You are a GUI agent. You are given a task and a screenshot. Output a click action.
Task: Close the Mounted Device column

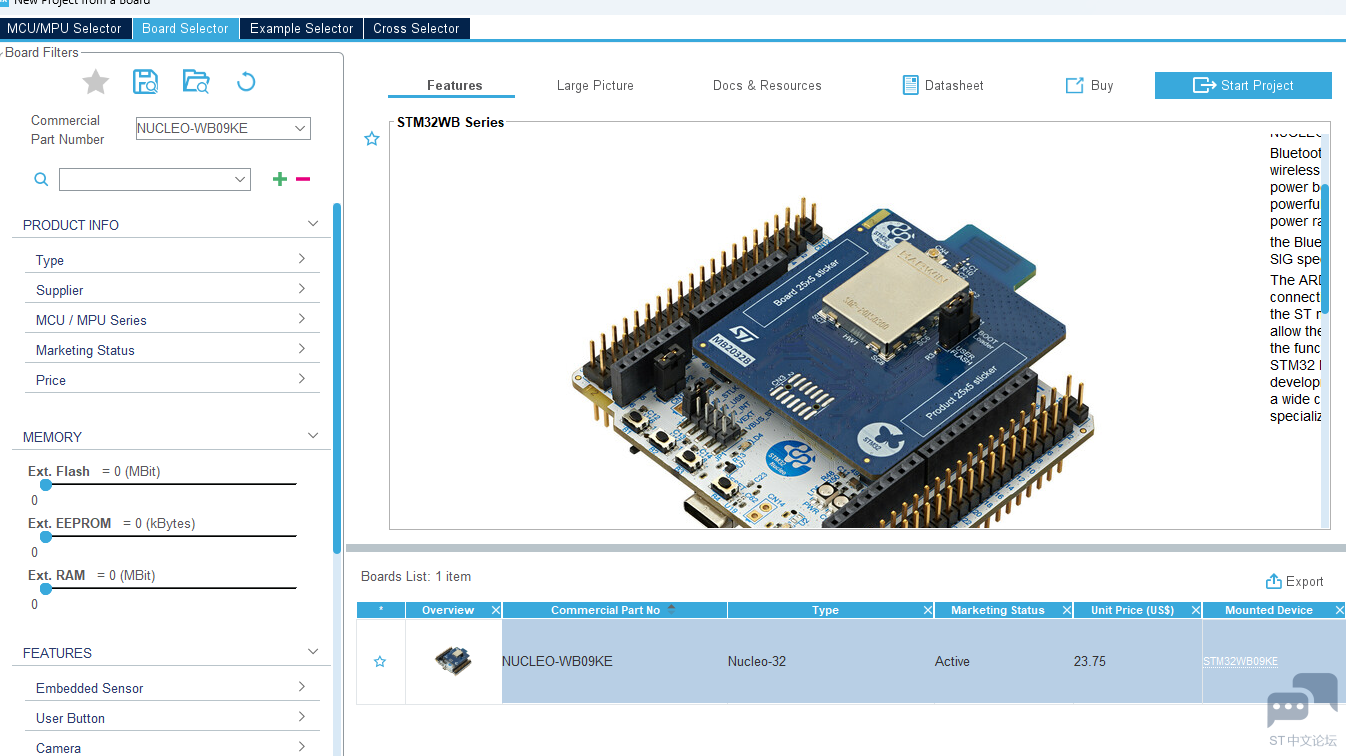pyautogui.click(x=1339, y=610)
